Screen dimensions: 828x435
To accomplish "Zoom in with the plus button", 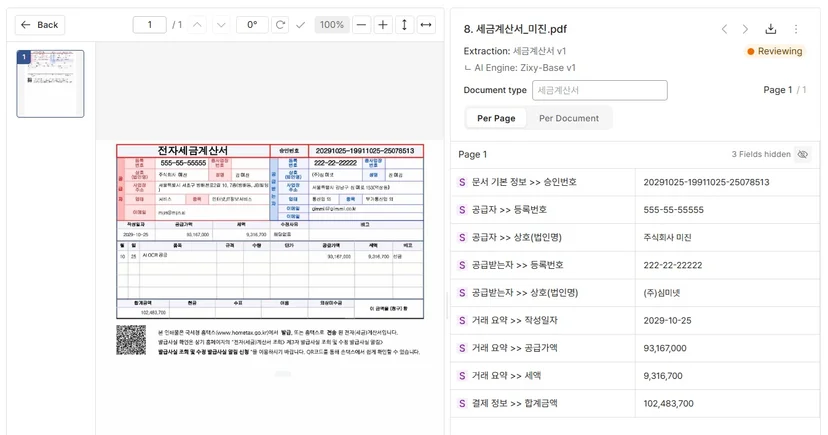I will 383,25.
